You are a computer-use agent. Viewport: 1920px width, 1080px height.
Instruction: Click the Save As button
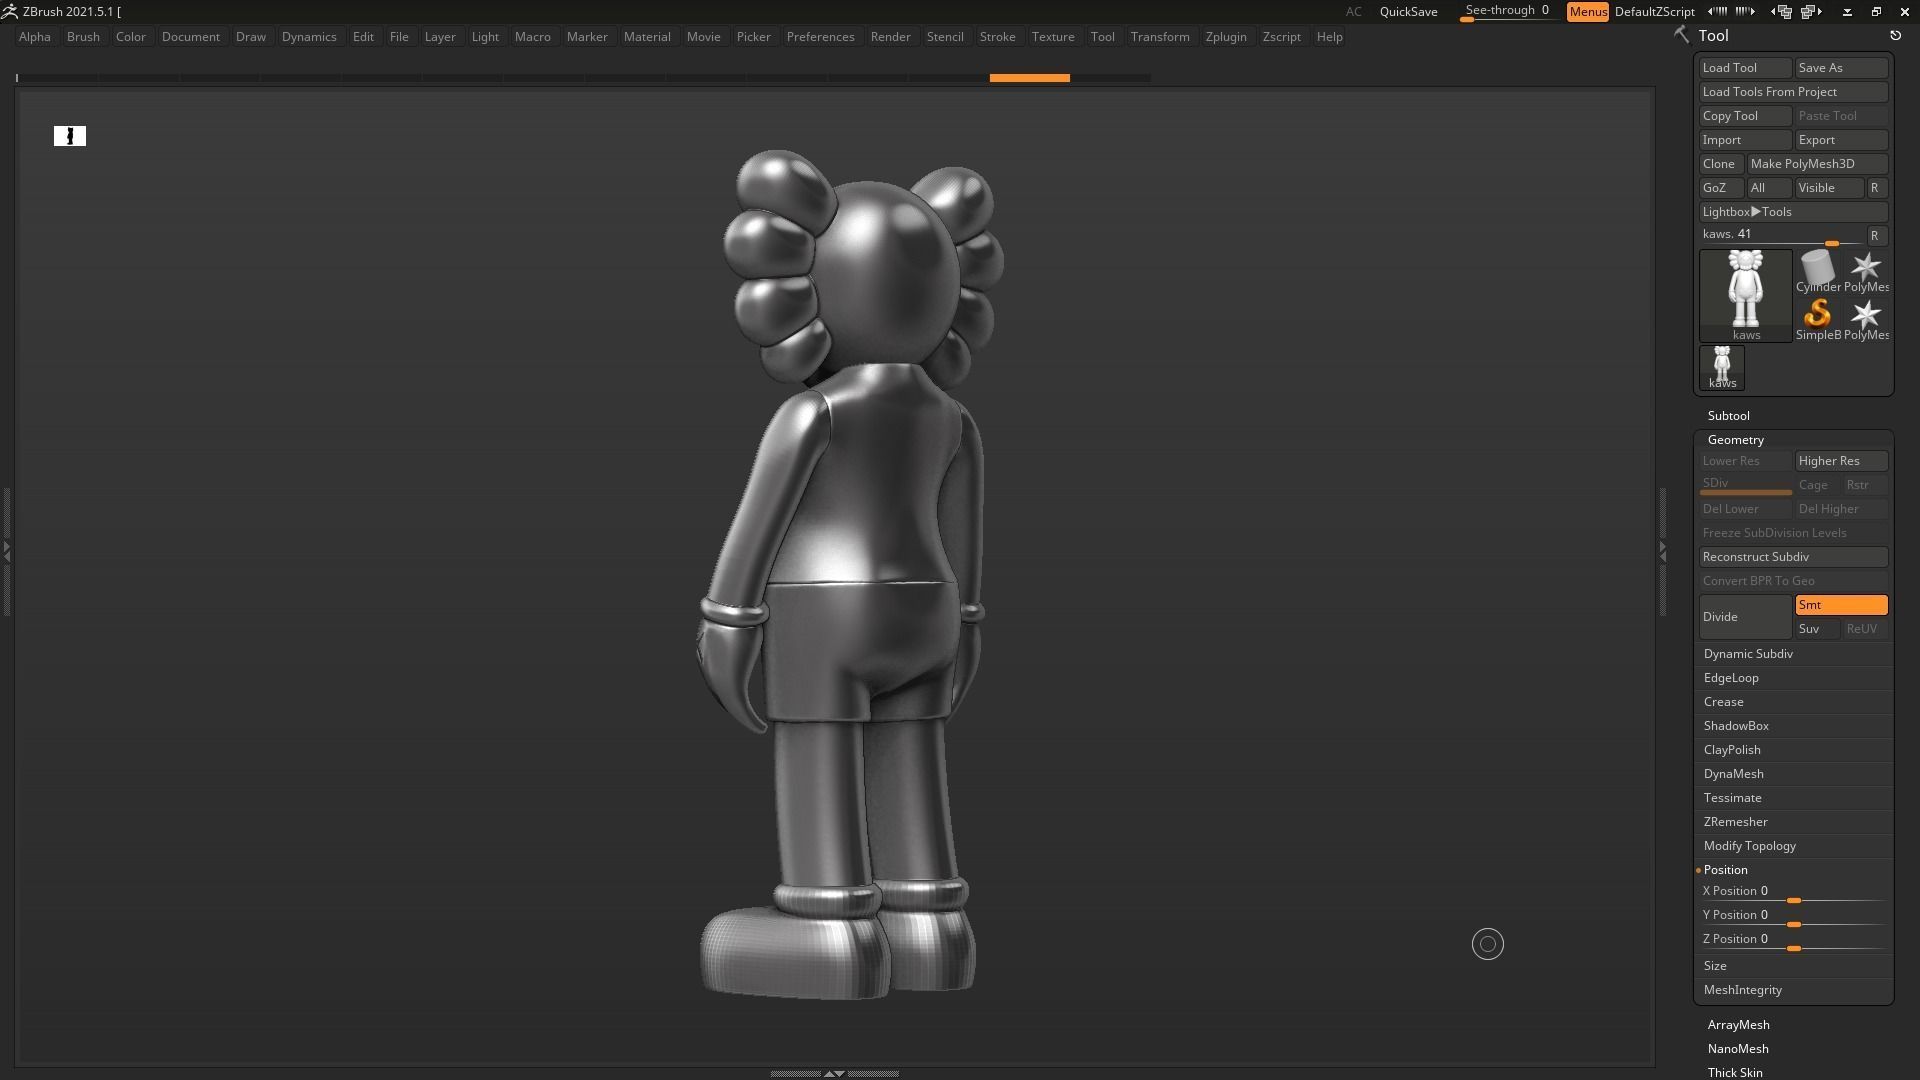1841,68
